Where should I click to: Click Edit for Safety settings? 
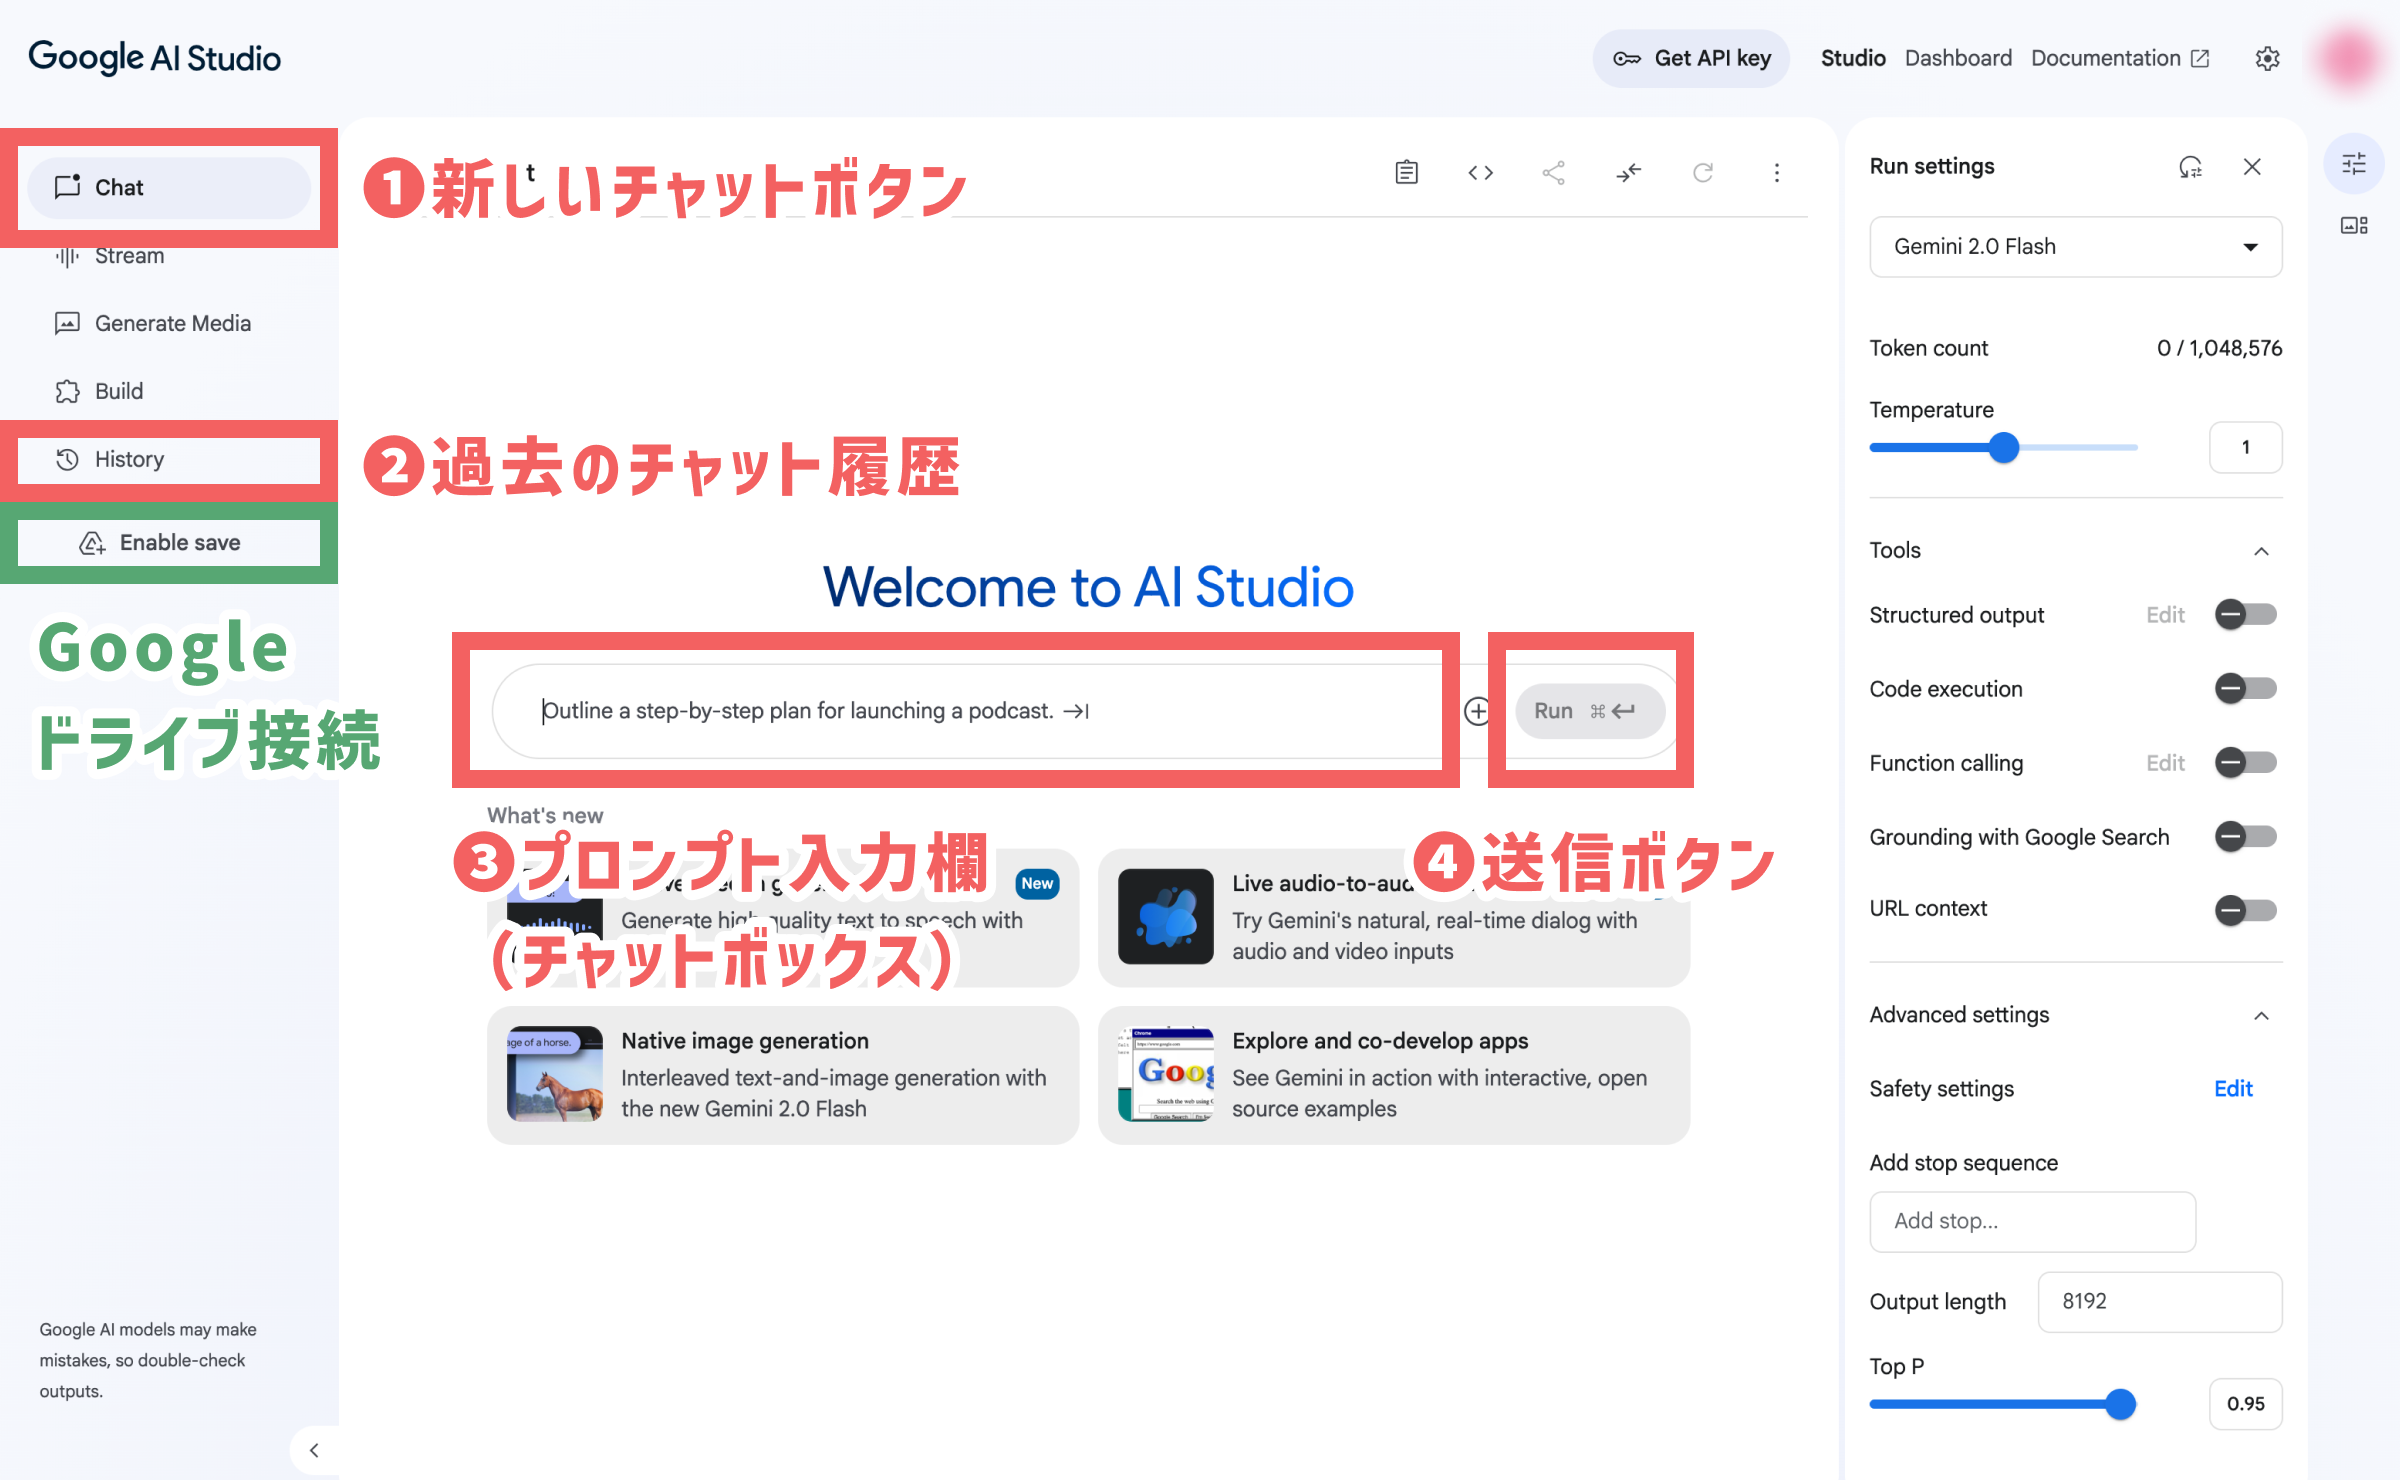click(2233, 1089)
